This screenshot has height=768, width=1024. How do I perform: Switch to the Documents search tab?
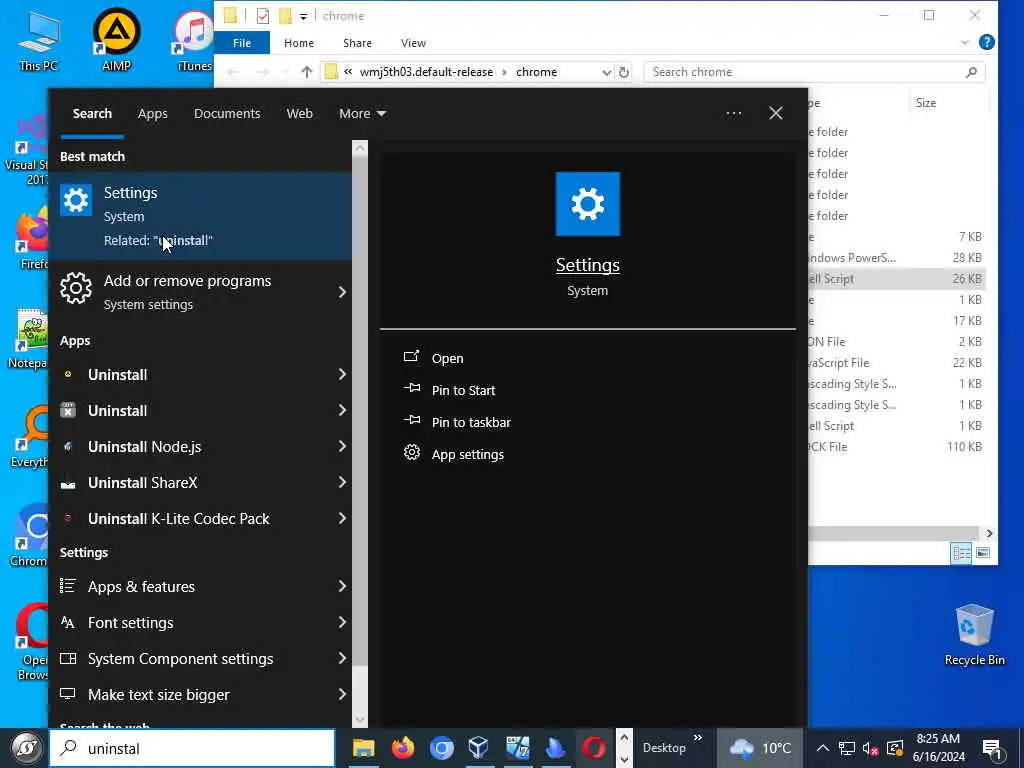pyautogui.click(x=227, y=114)
